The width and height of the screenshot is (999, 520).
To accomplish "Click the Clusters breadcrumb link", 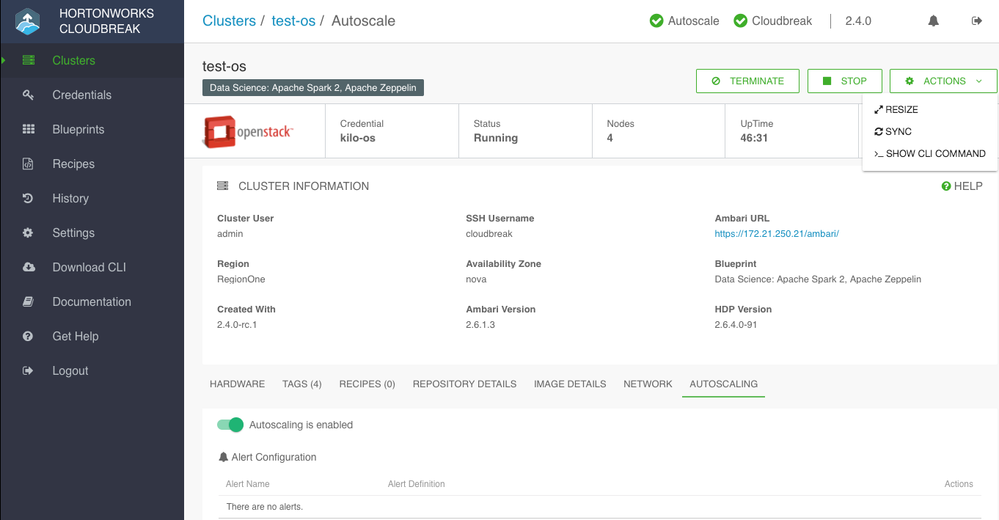I will pos(229,21).
